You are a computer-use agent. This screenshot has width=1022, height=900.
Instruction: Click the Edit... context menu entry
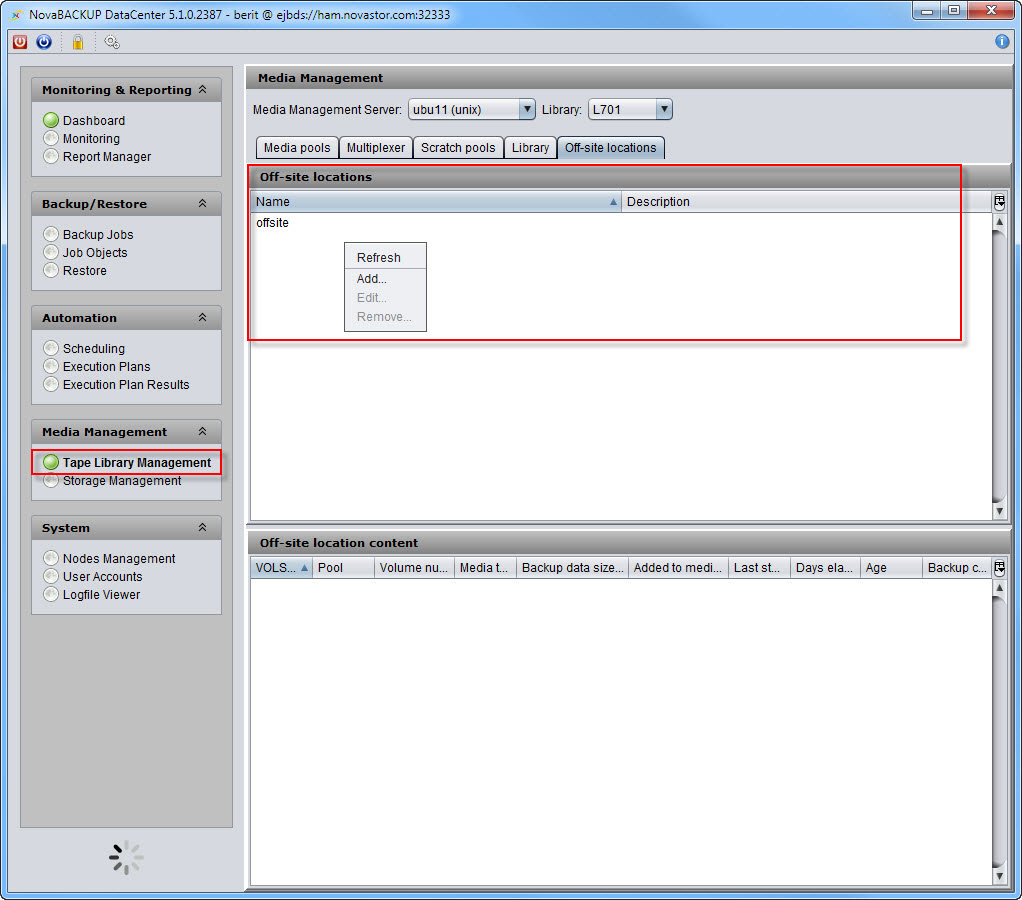(385, 298)
